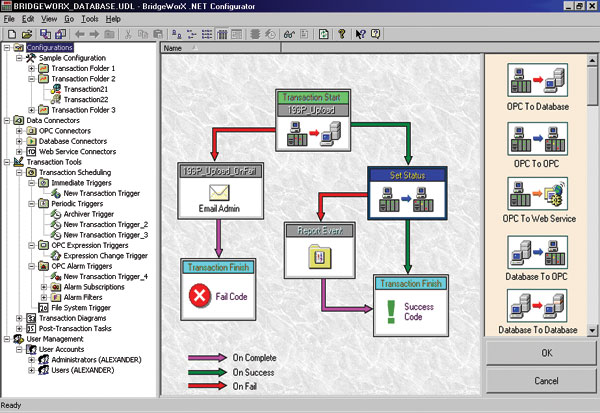Click the Refresh toolbar icon

tap(323, 34)
